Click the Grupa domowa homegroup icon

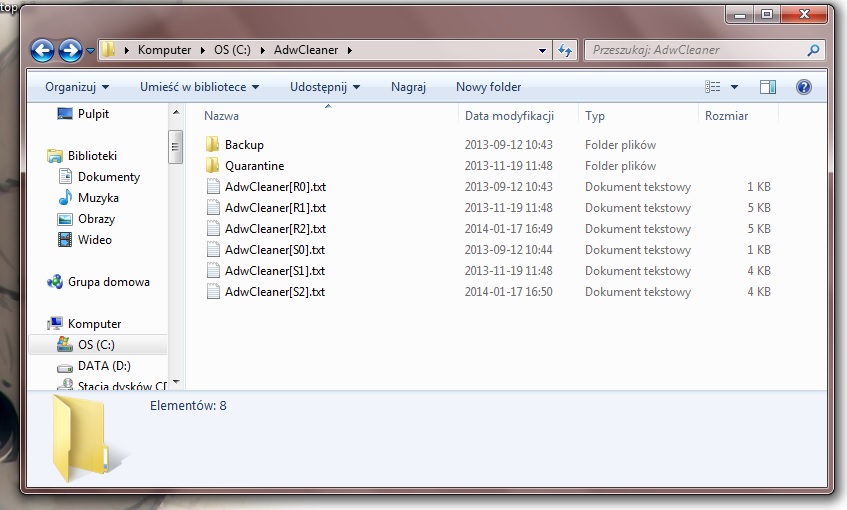point(55,281)
